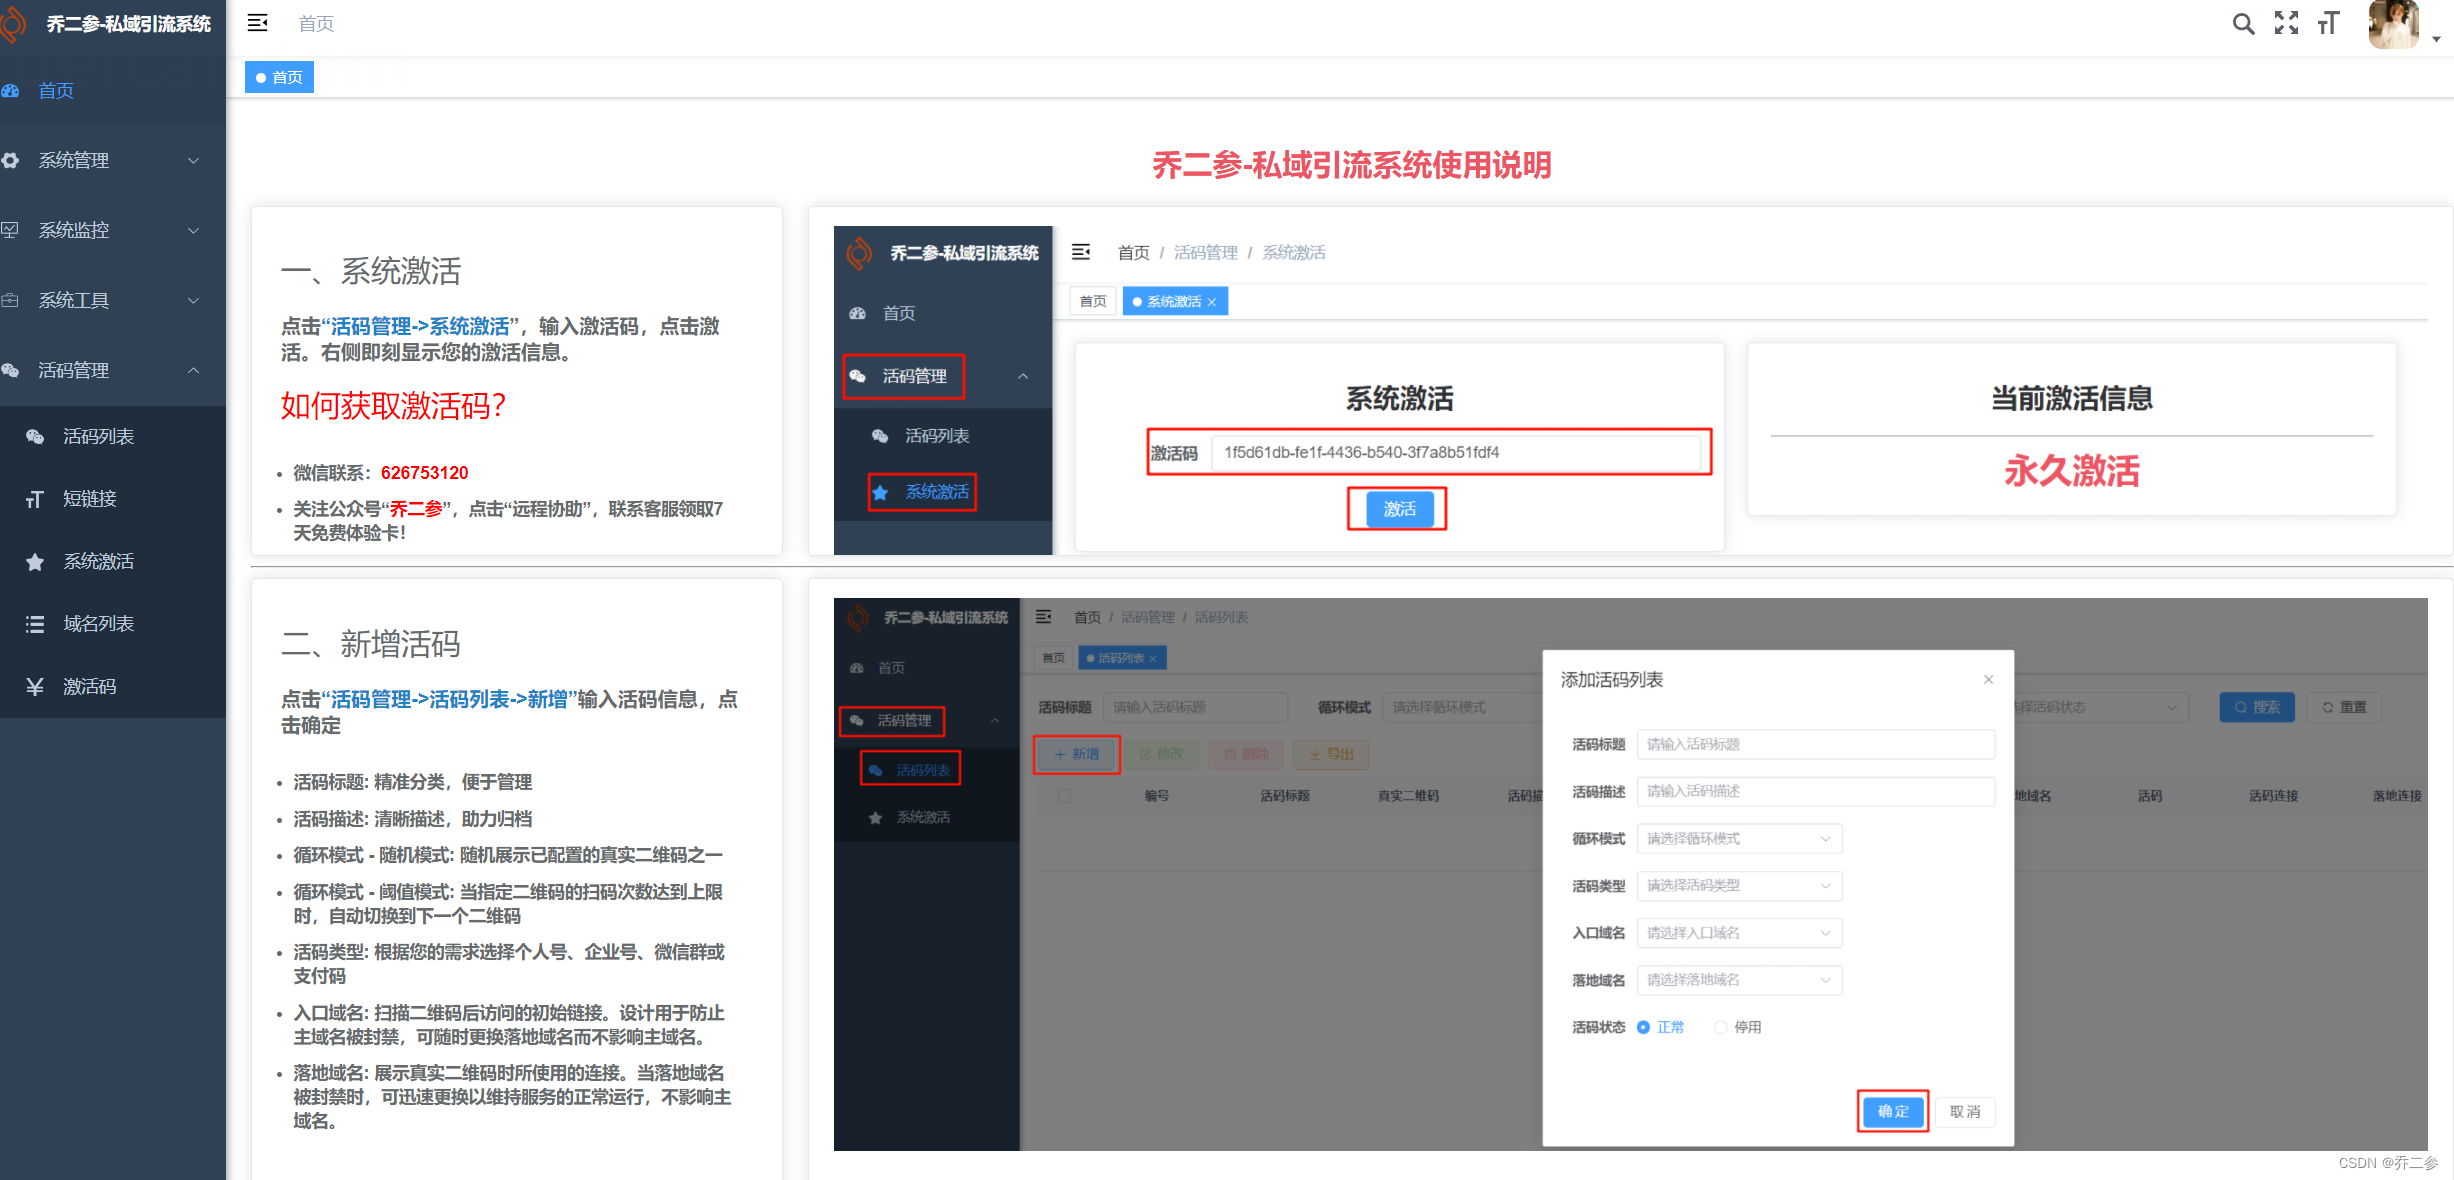Toggle fullscreen mode icon

pyautogui.click(x=2286, y=24)
